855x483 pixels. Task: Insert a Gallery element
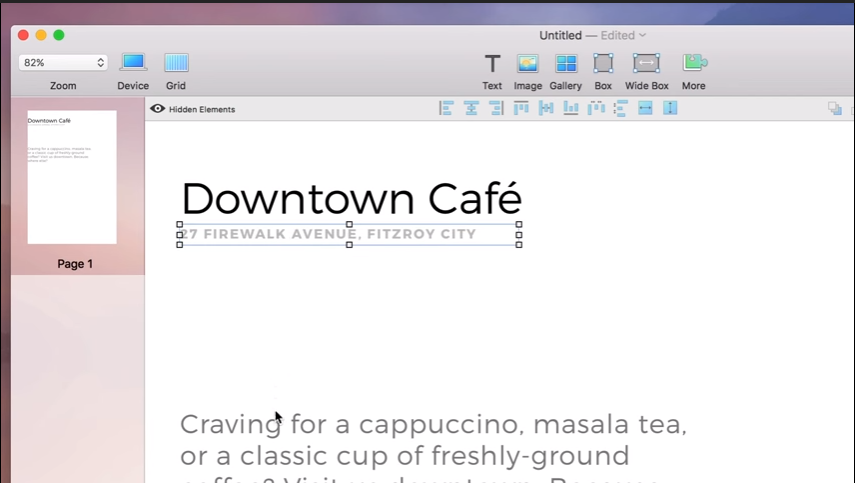click(x=566, y=64)
